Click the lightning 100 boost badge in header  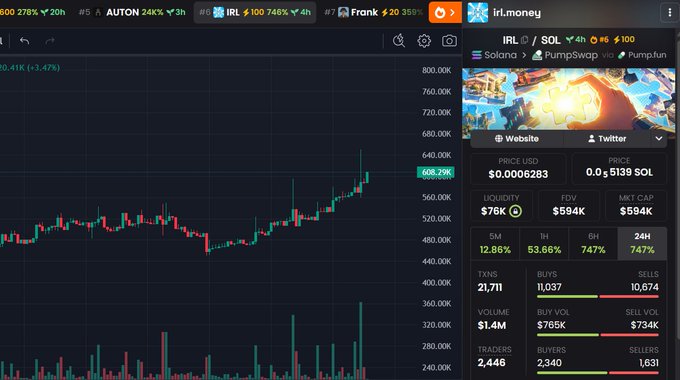[624, 40]
